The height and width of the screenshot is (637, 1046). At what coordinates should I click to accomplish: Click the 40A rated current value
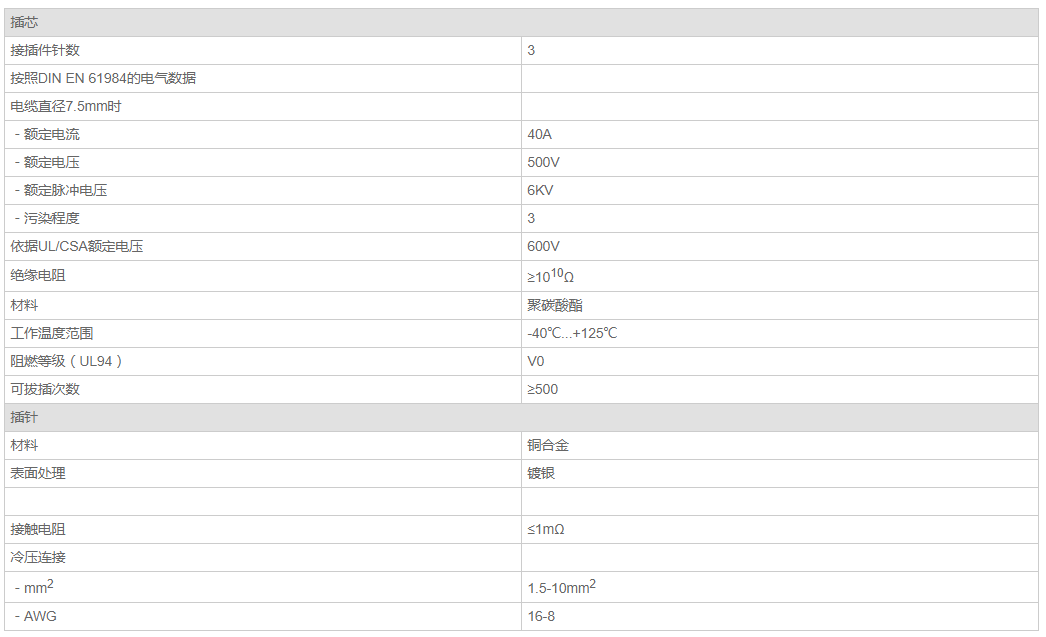pos(539,134)
